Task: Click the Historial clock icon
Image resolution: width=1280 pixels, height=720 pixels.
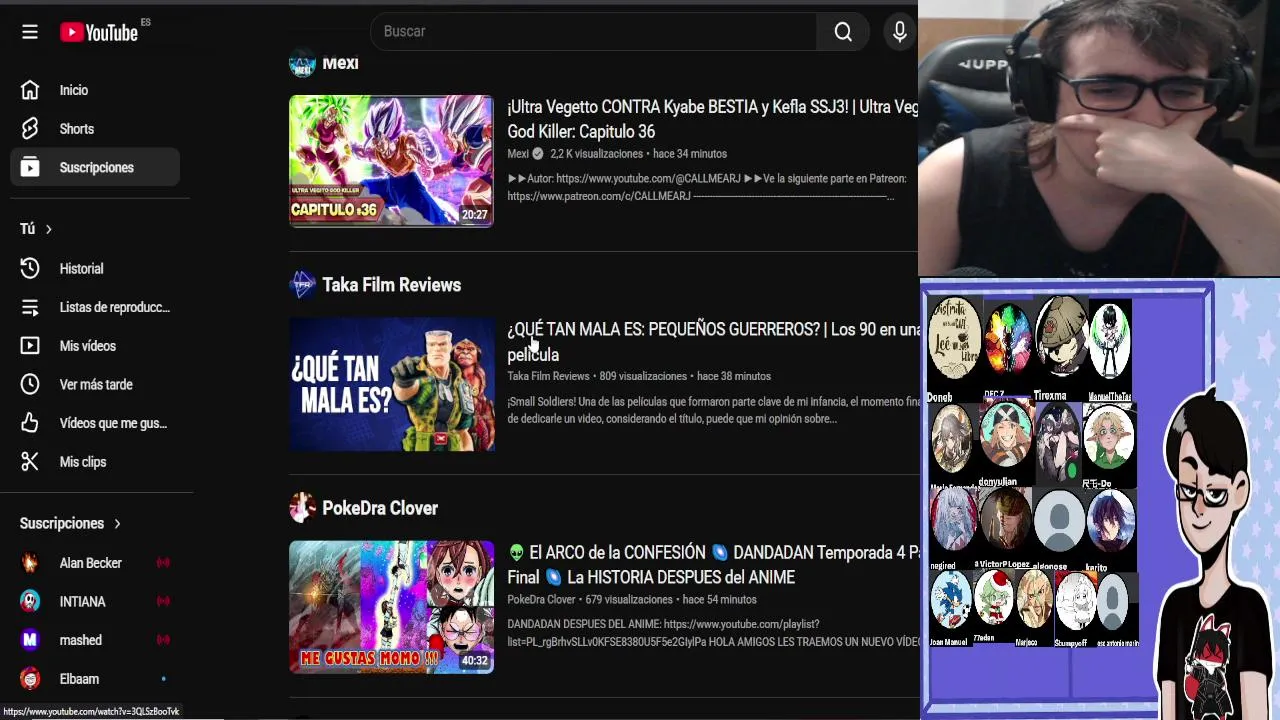Action: (x=30, y=268)
